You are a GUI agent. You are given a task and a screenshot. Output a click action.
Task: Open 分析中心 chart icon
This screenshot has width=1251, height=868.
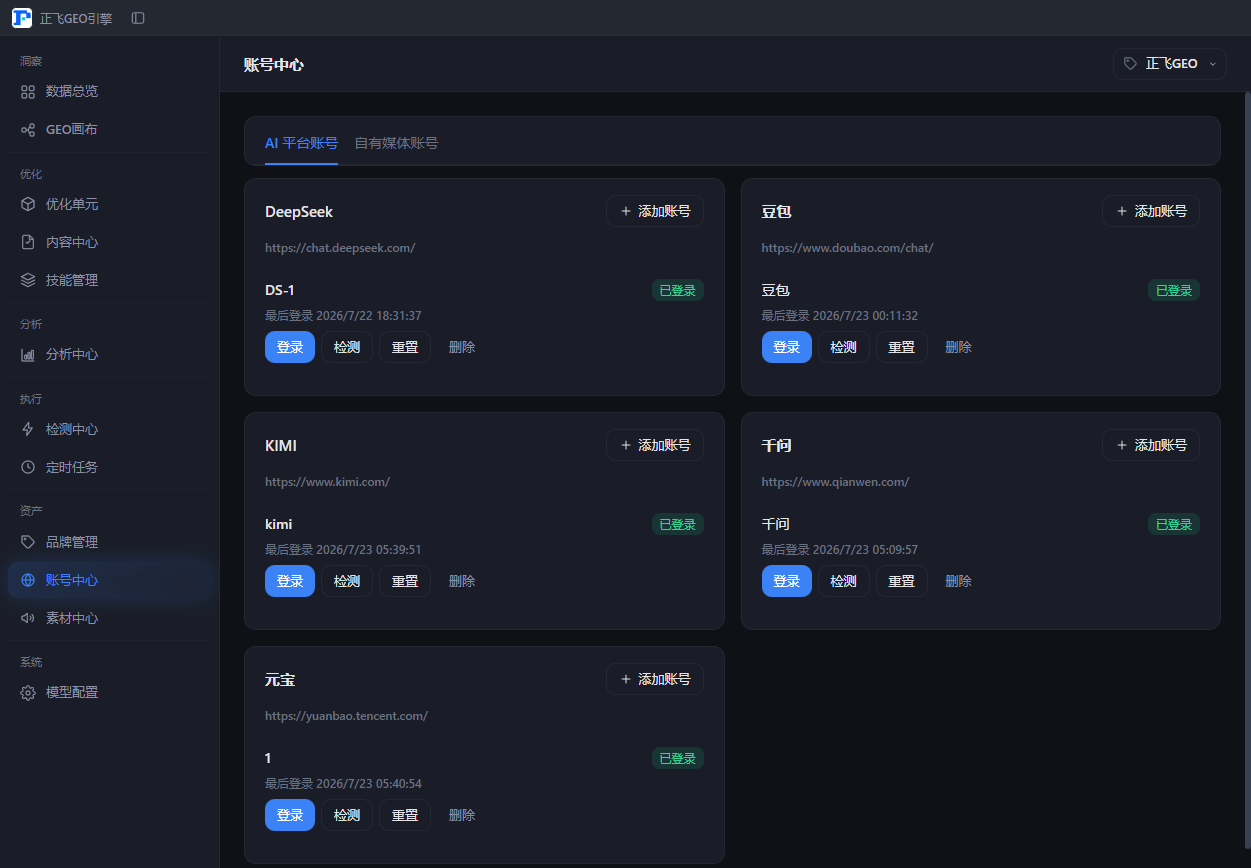[28, 354]
